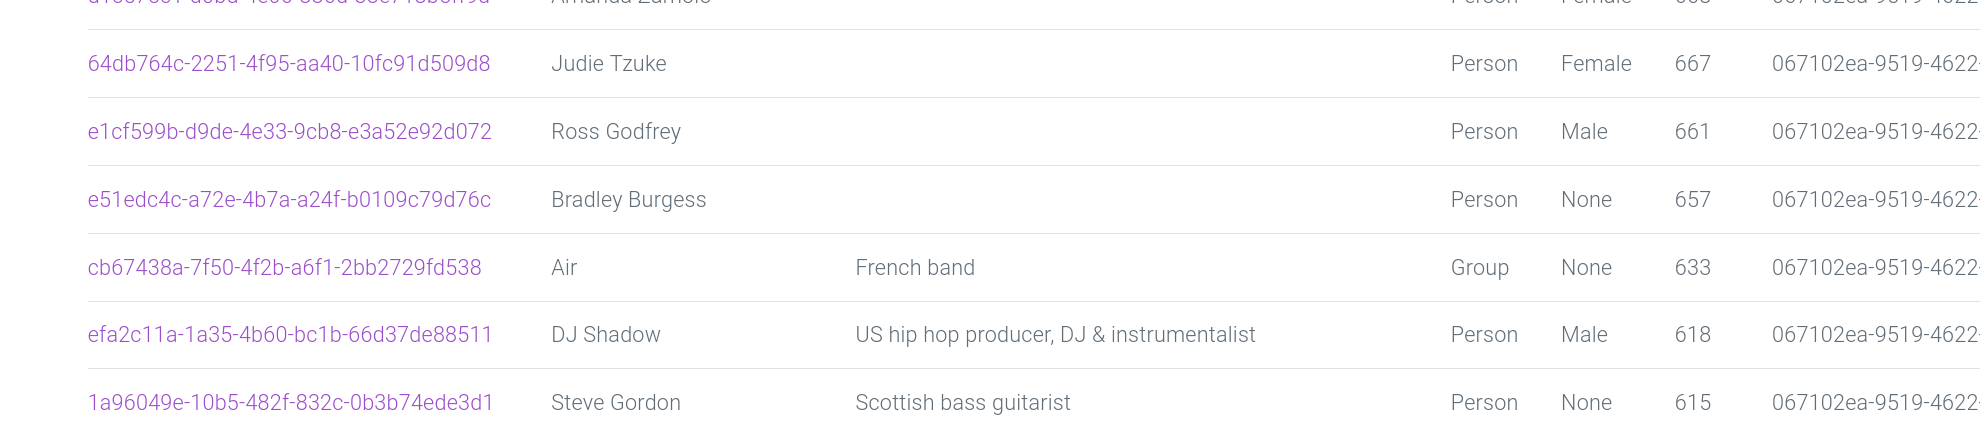
Task: Open artist ID link 64db764c-2251-4f95-aa40-10fc91d509d8
Action: [289, 64]
